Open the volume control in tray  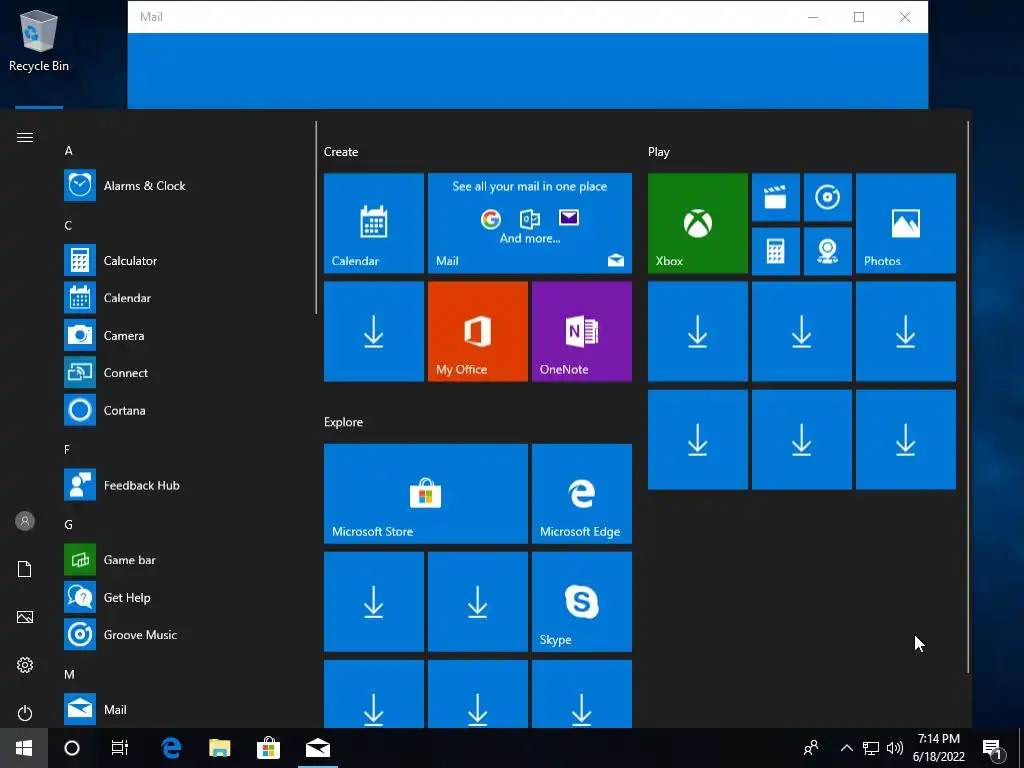[895, 748]
